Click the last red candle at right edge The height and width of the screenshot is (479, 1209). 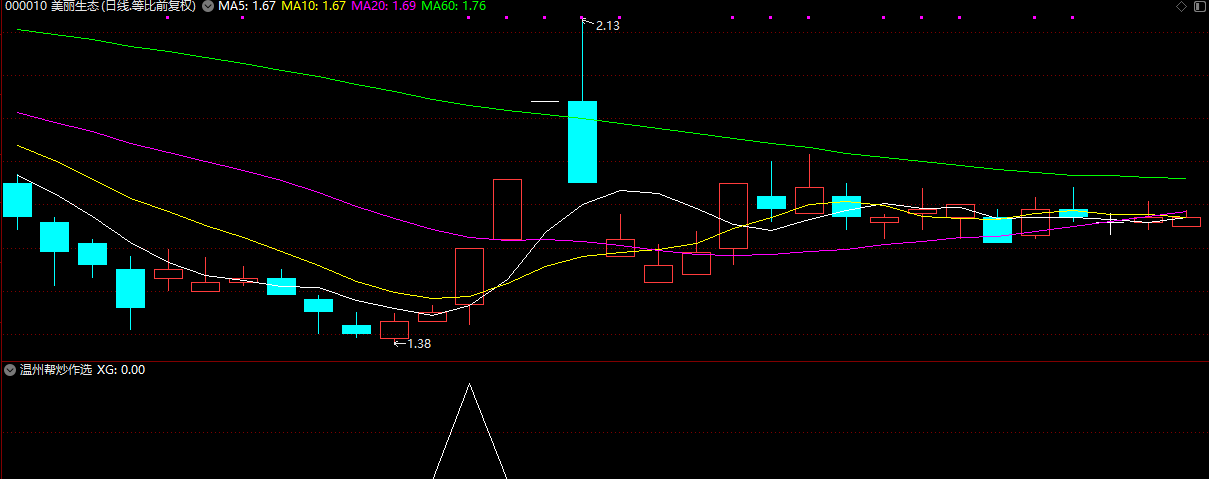tap(1186, 221)
